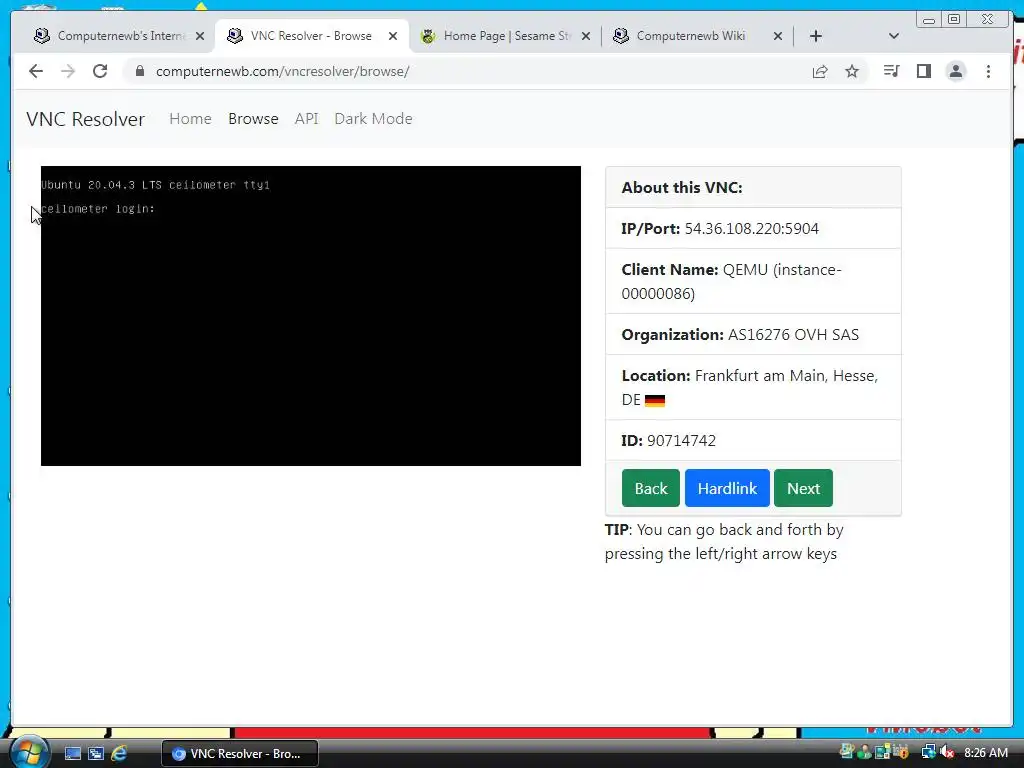
Task: Click the taskbar clock showing 8:26 AM
Action: (985, 753)
